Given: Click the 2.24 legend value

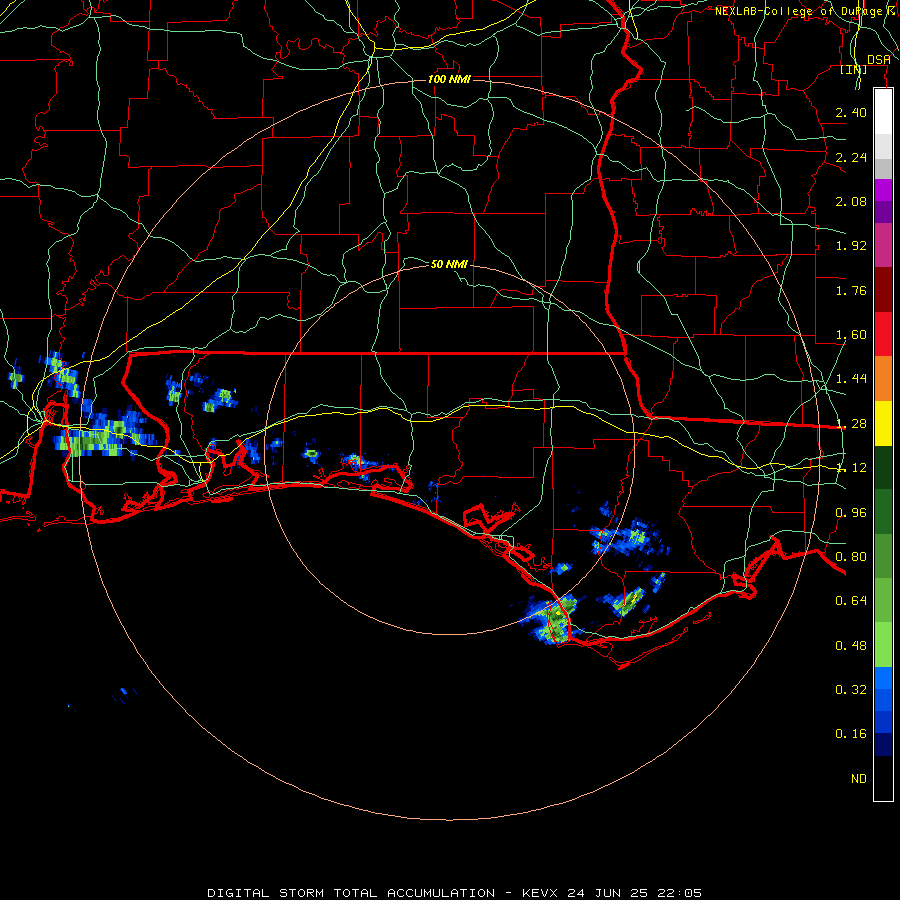Looking at the screenshot, I should pyautogui.click(x=851, y=157).
